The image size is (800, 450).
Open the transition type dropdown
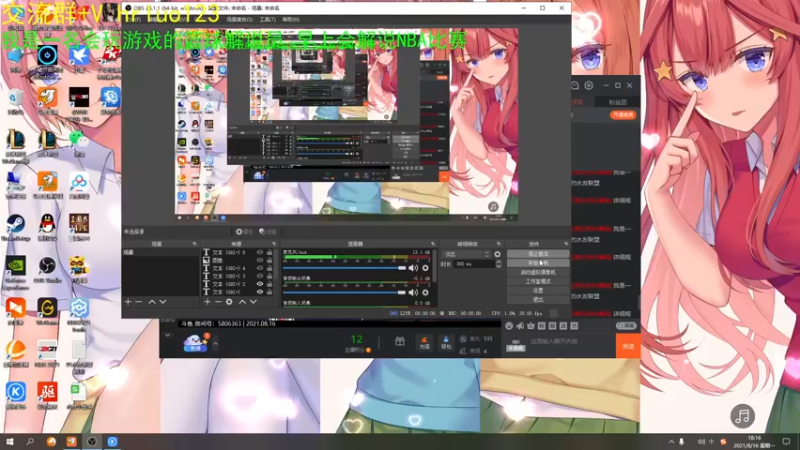click(467, 254)
